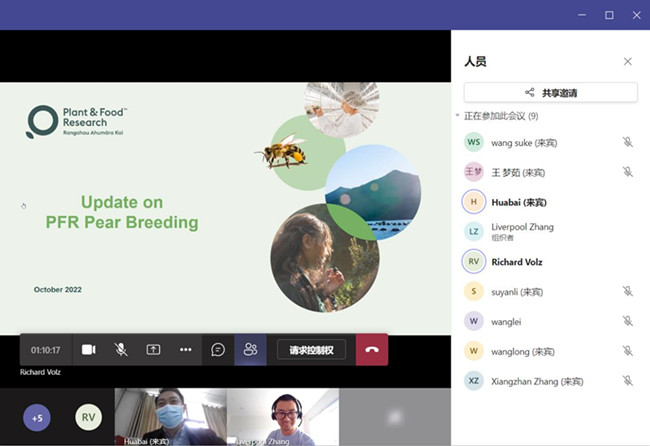Click mute icon beside Xiangzhan Zhang
The height and width of the screenshot is (446, 650).
point(628,381)
